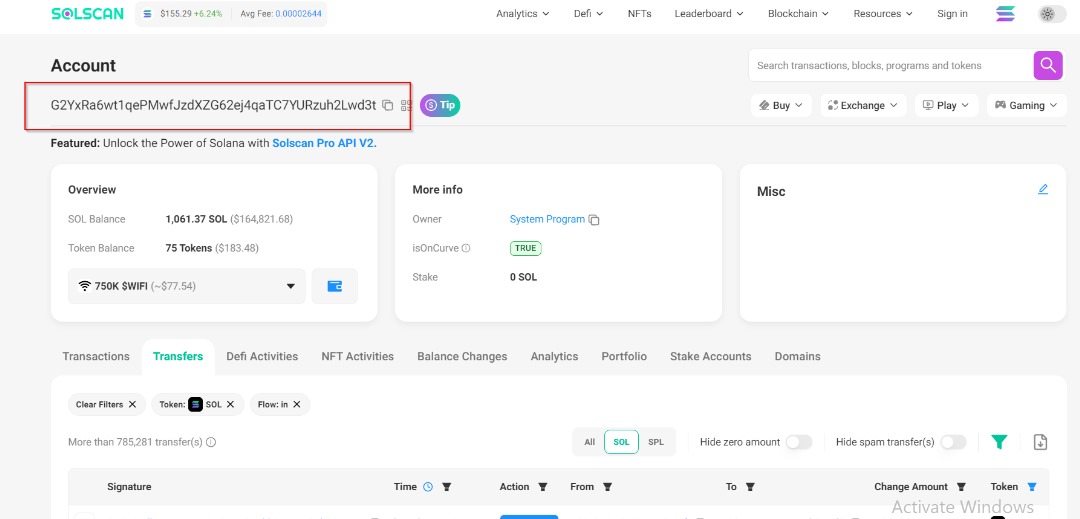Select the Transfers tab
This screenshot has width=1080, height=519.
[178, 357]
